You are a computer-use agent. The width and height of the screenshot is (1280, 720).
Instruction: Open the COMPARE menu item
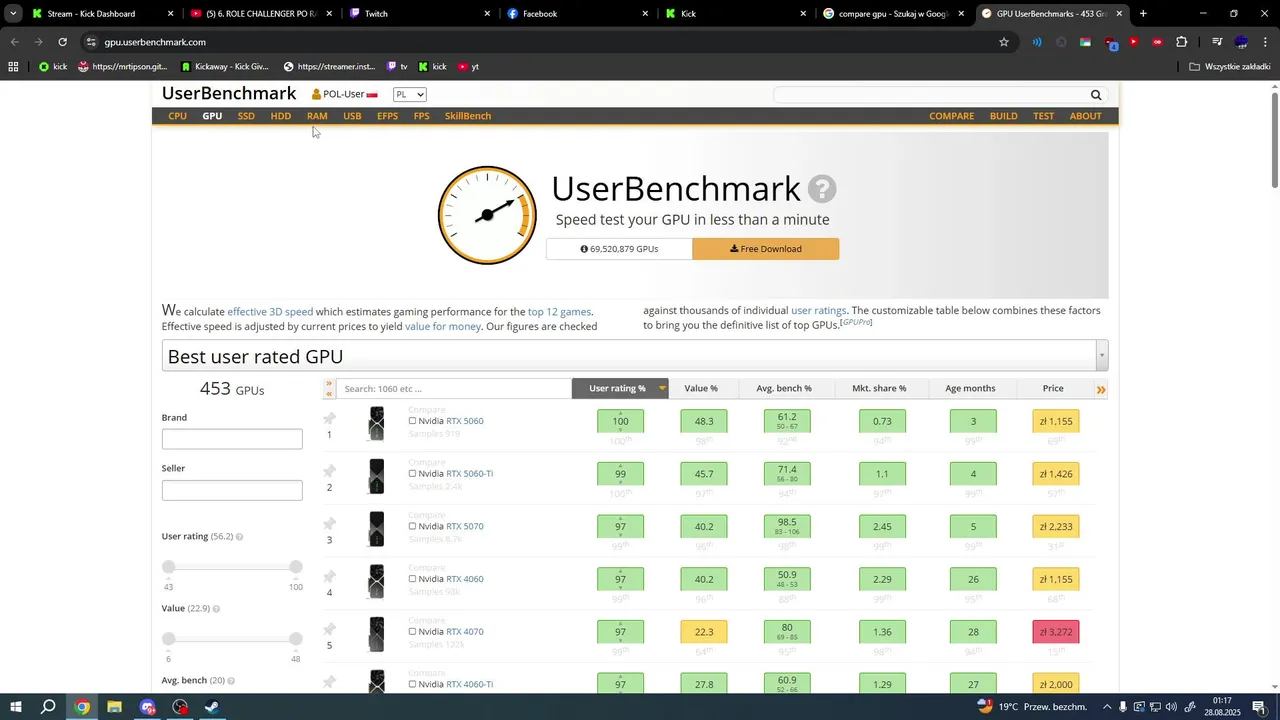(951, 116)
